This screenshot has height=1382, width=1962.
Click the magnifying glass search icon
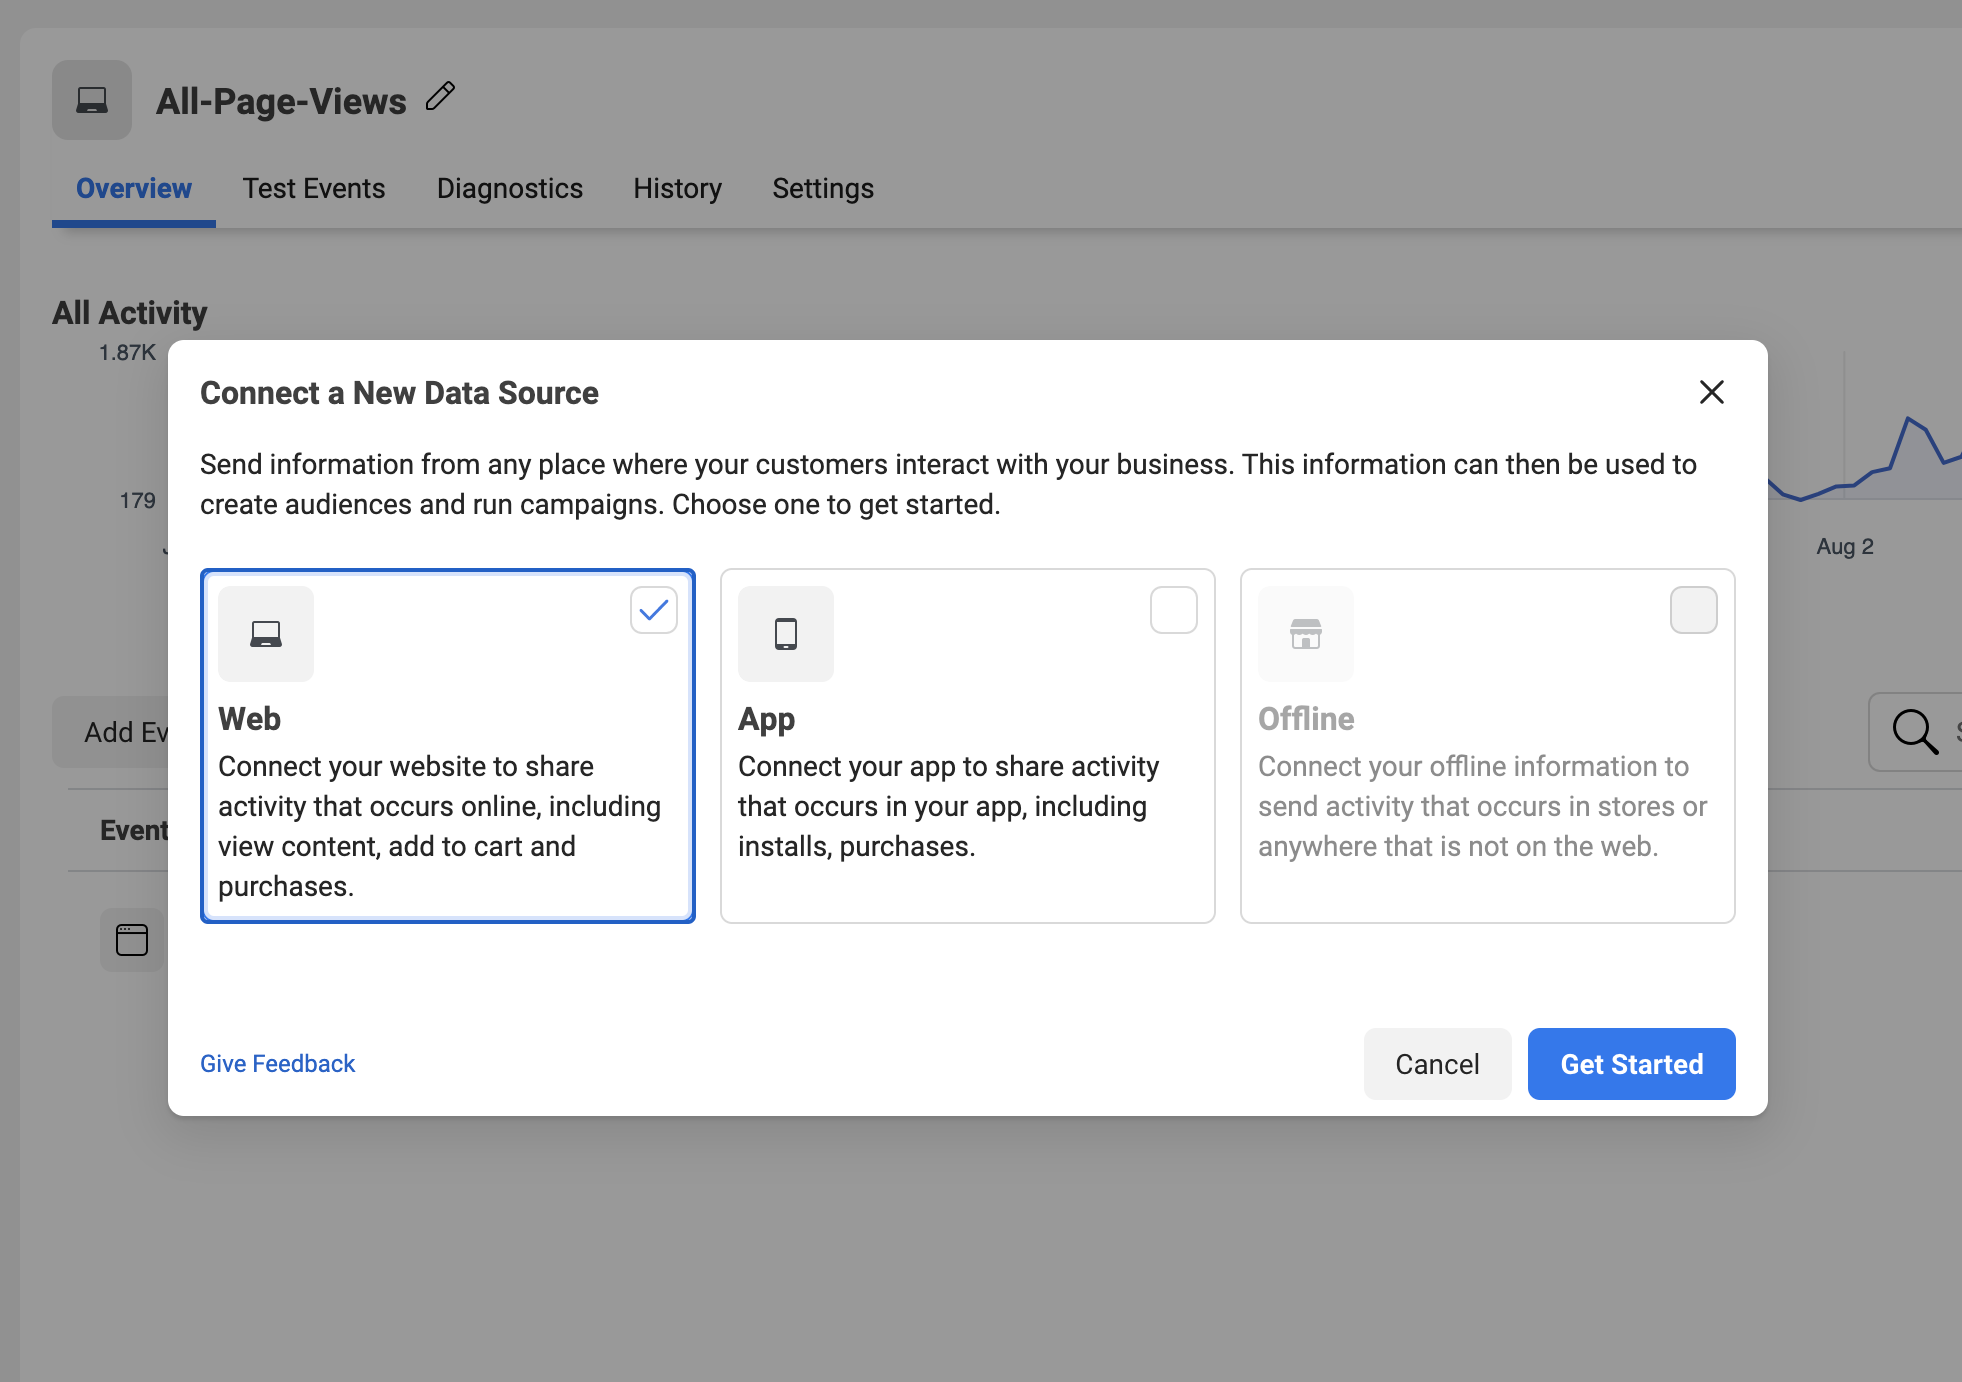[x=1914, y=731]
